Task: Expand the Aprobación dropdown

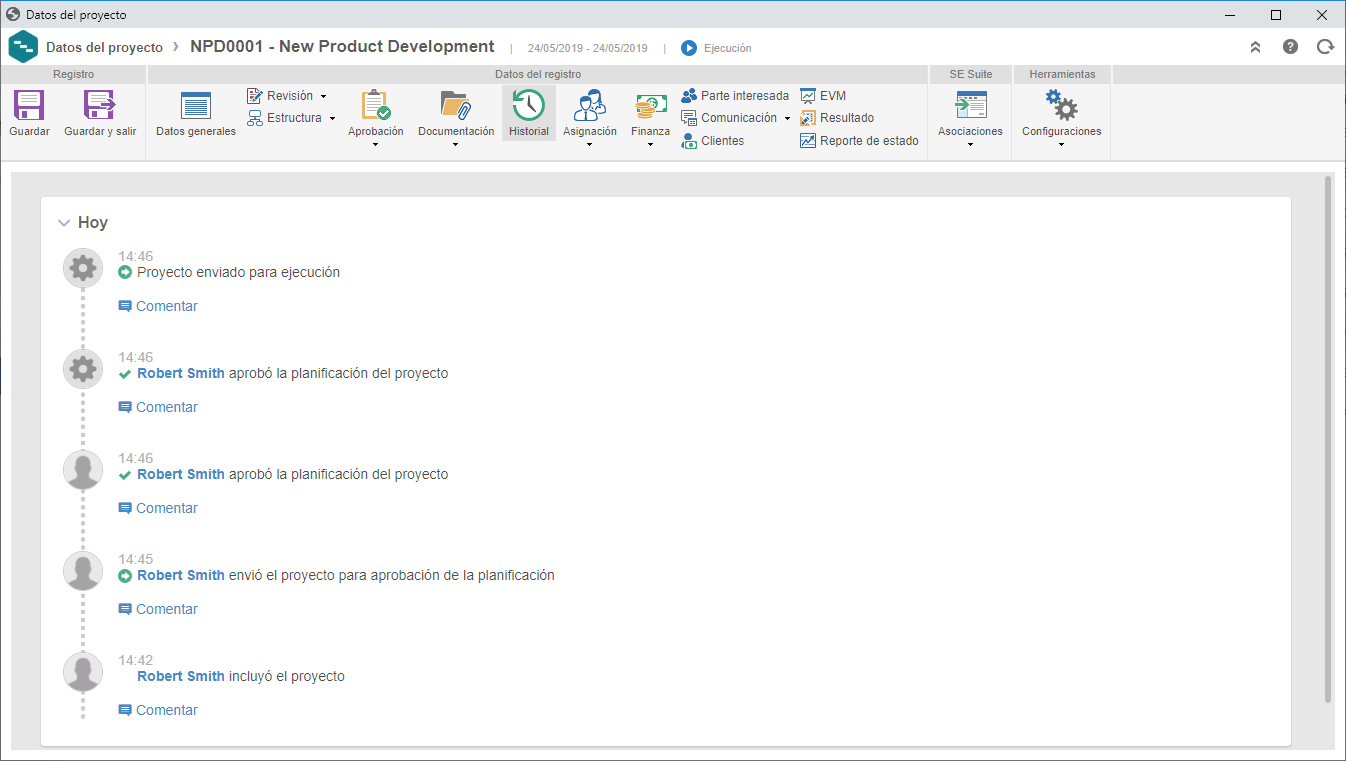Action: [x=376, y=145]
